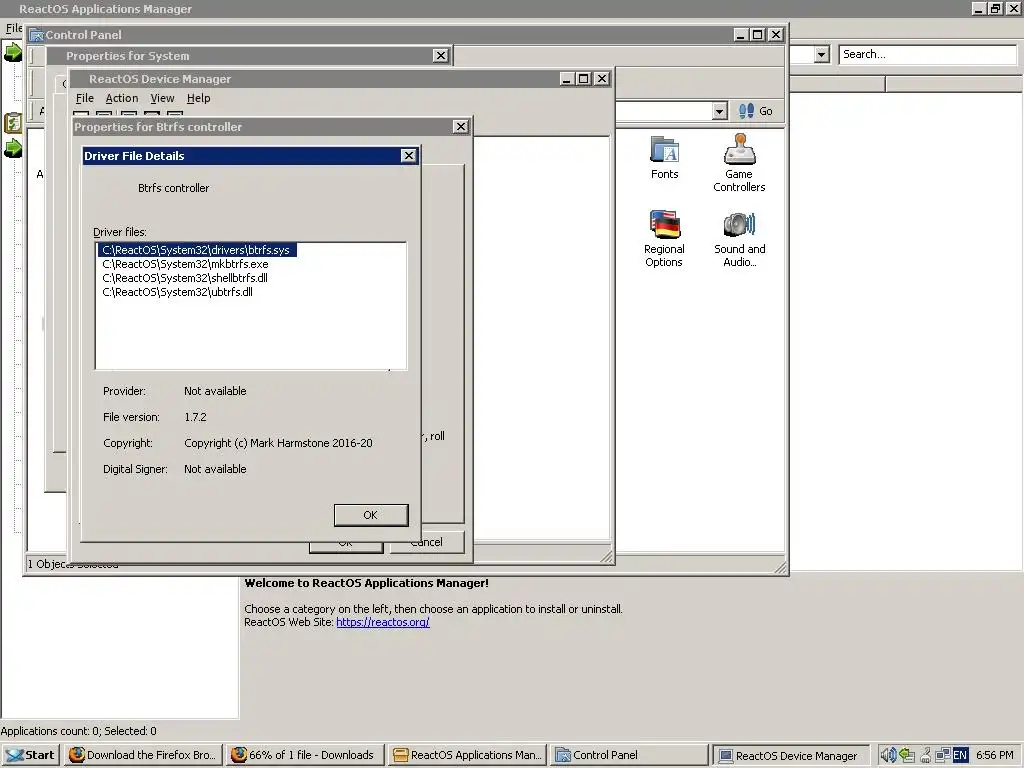This screenshot has width=1024, height=768.
Task: Open Game Controllers in Control Panel
Action: point(739,163)
